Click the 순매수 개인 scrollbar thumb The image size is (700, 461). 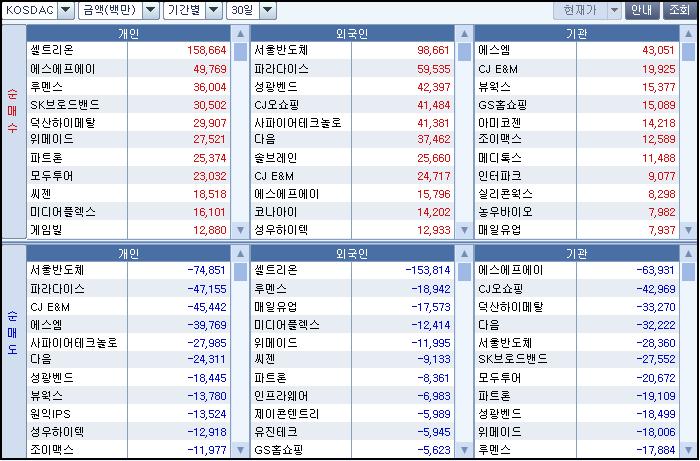tap(241, 52)
